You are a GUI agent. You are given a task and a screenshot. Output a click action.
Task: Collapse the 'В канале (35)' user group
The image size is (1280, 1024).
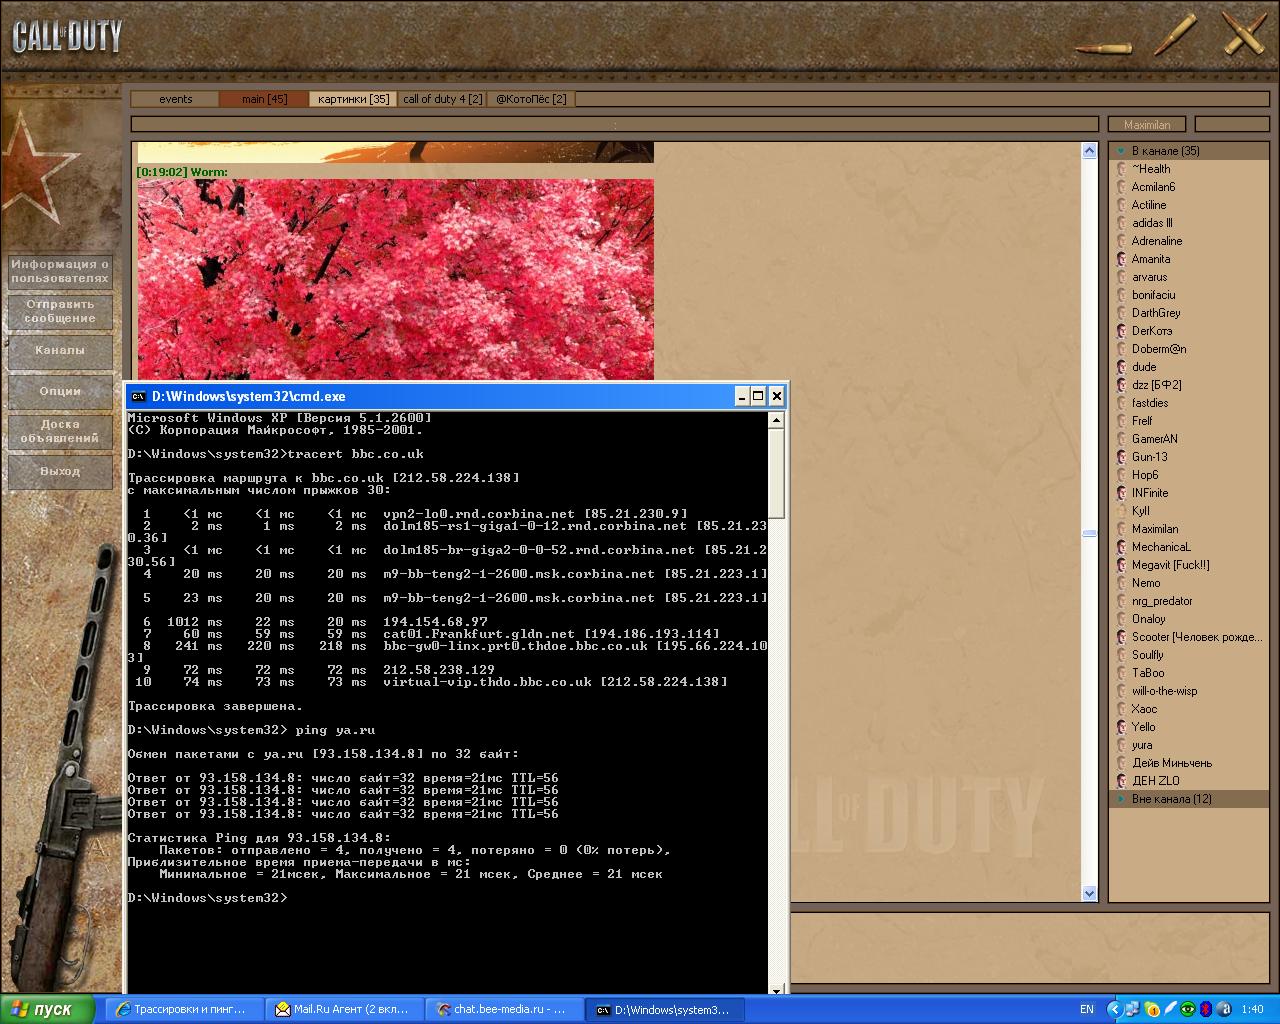click(1188, 151)
